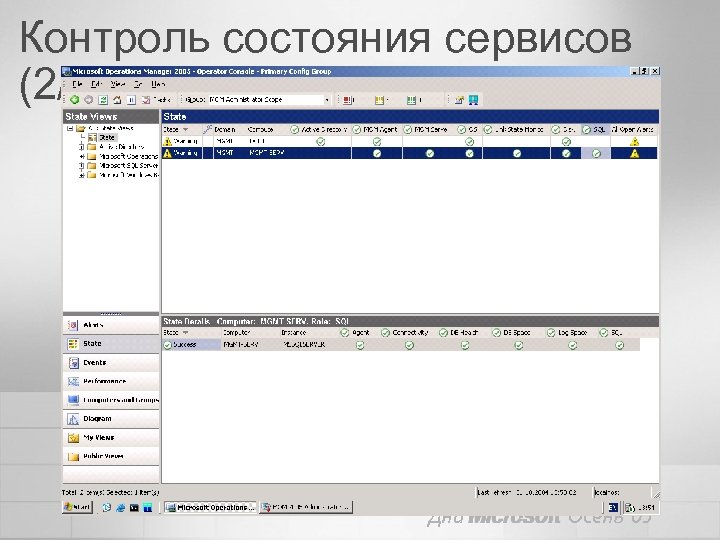Click the Open Alerts column header

pyautogui.click(x=634, y=129)
